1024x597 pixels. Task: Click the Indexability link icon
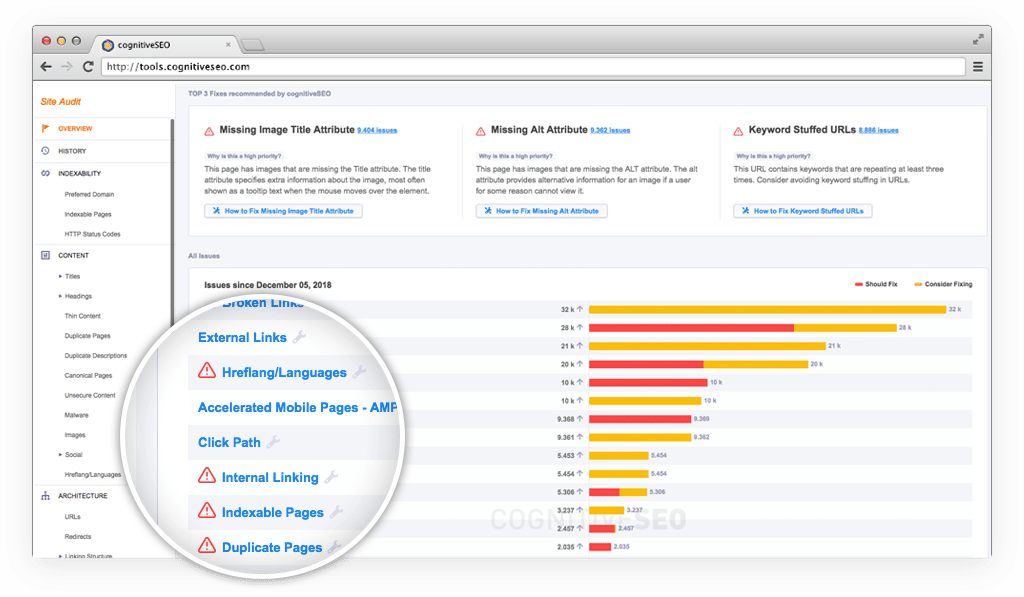45,173
